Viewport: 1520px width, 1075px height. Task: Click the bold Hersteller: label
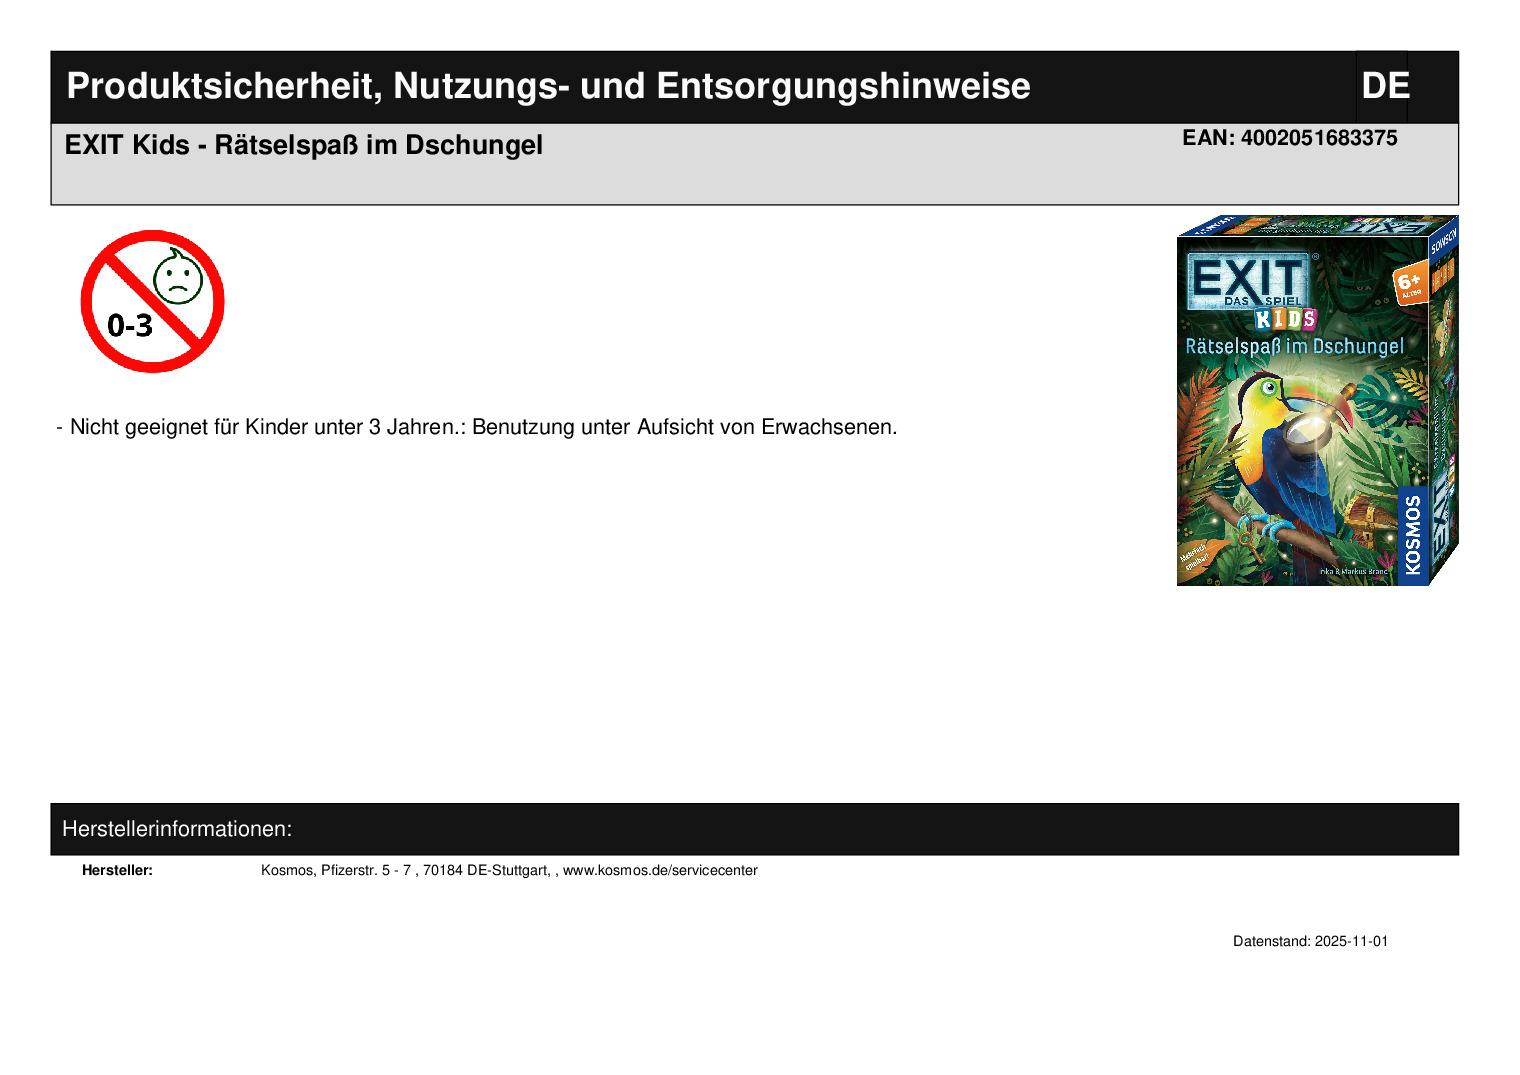[x=117, y=871]
